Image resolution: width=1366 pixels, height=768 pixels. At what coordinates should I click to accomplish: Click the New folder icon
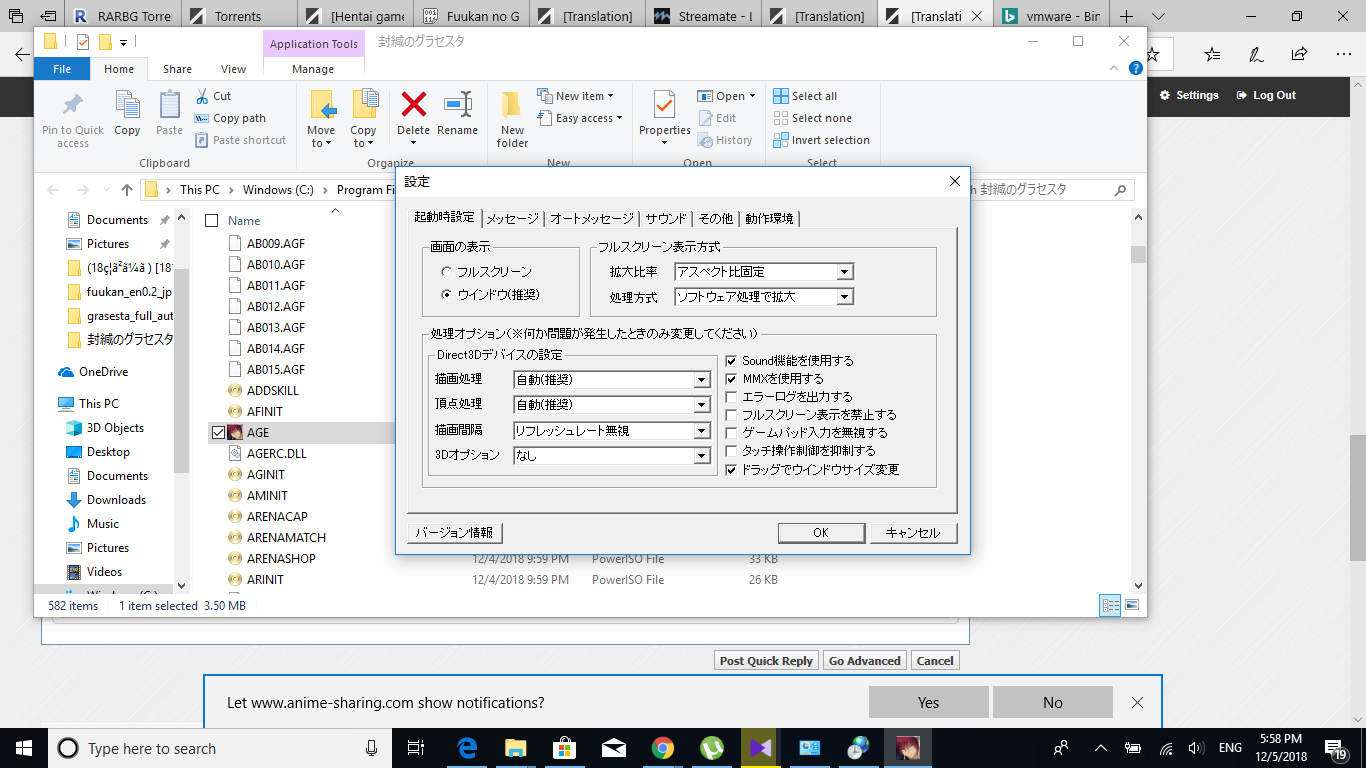[x=512, y=105]
